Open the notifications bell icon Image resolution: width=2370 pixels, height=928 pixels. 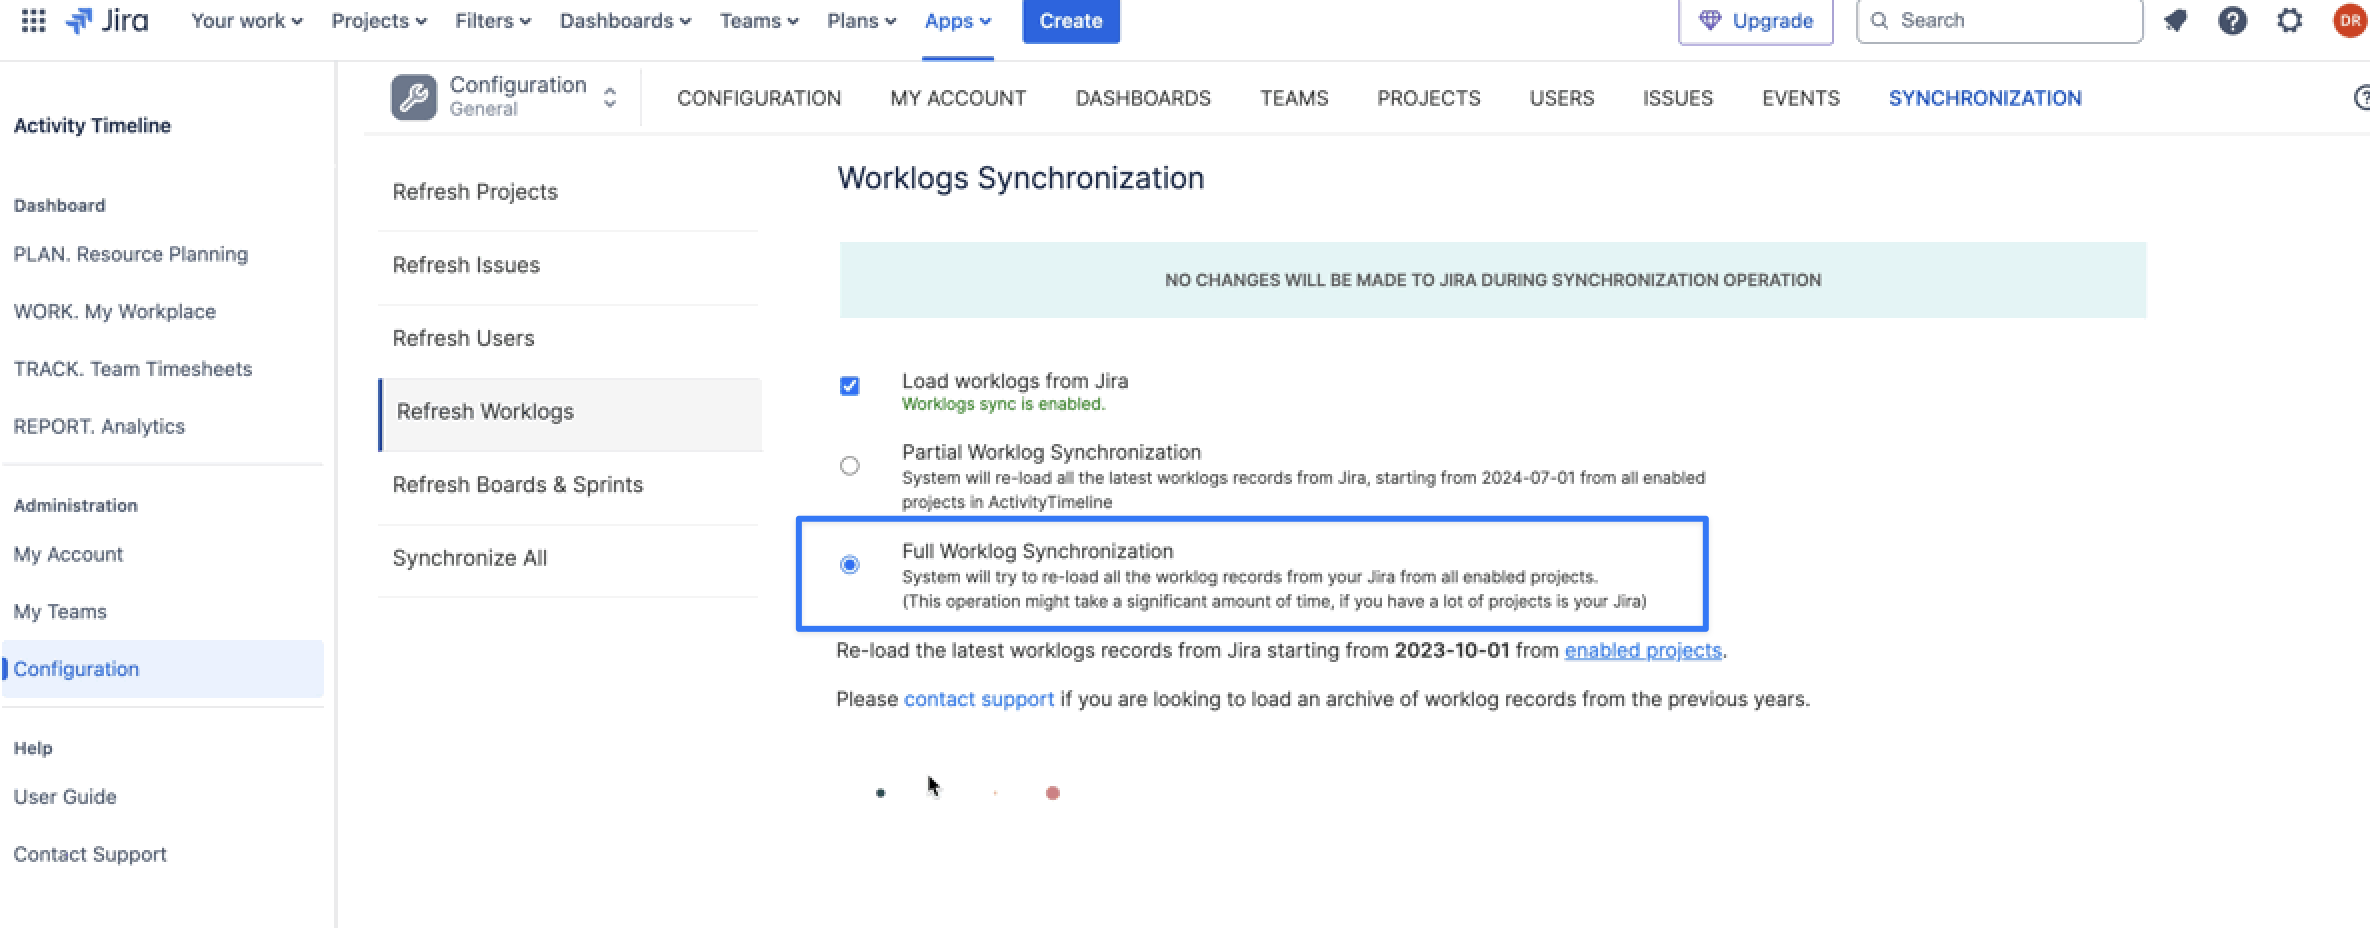click(2174, 21)
